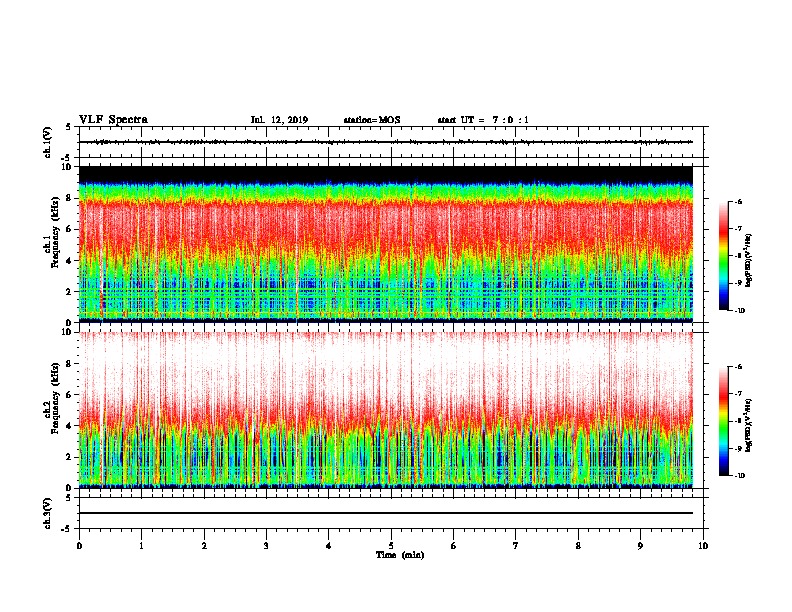The image size is (792, 612).
Task: Click the "start UT = 7 : 0 : 1" text
Action: pyautogui.click(x=483, y=120)
